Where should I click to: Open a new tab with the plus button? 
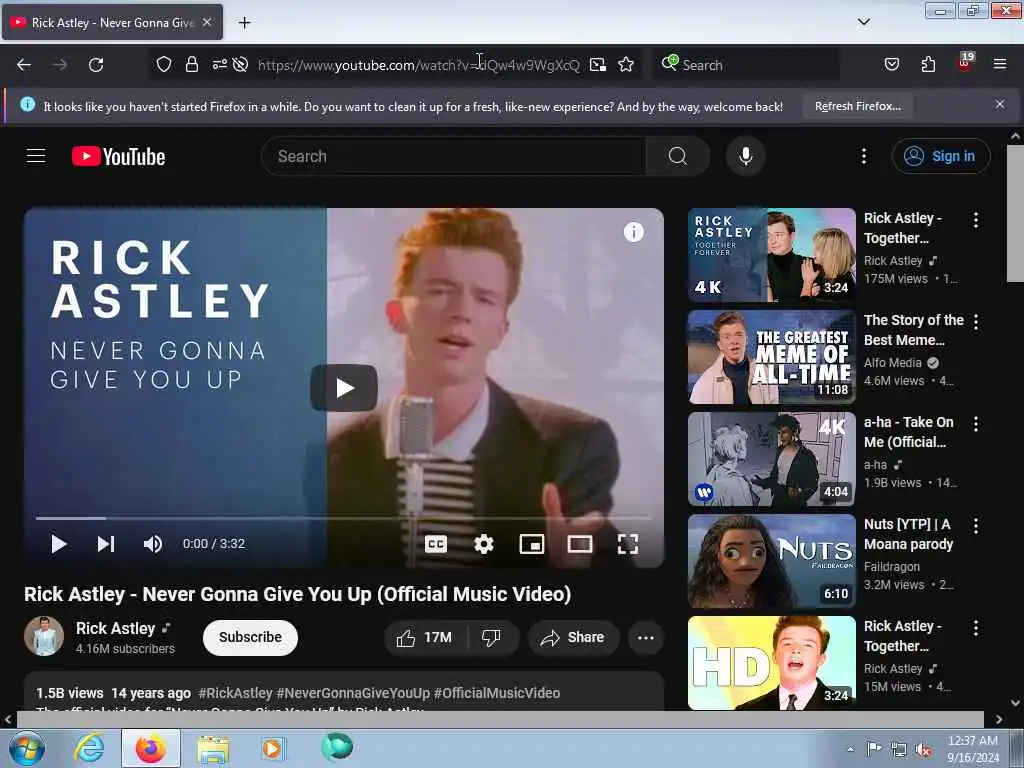pos(244,23)
